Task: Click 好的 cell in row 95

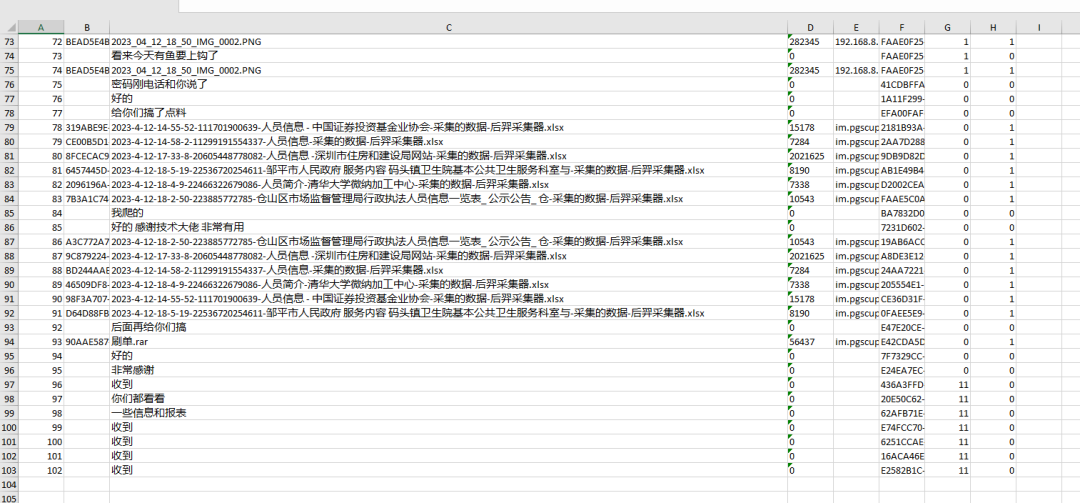Action: [x=448, y=356]
